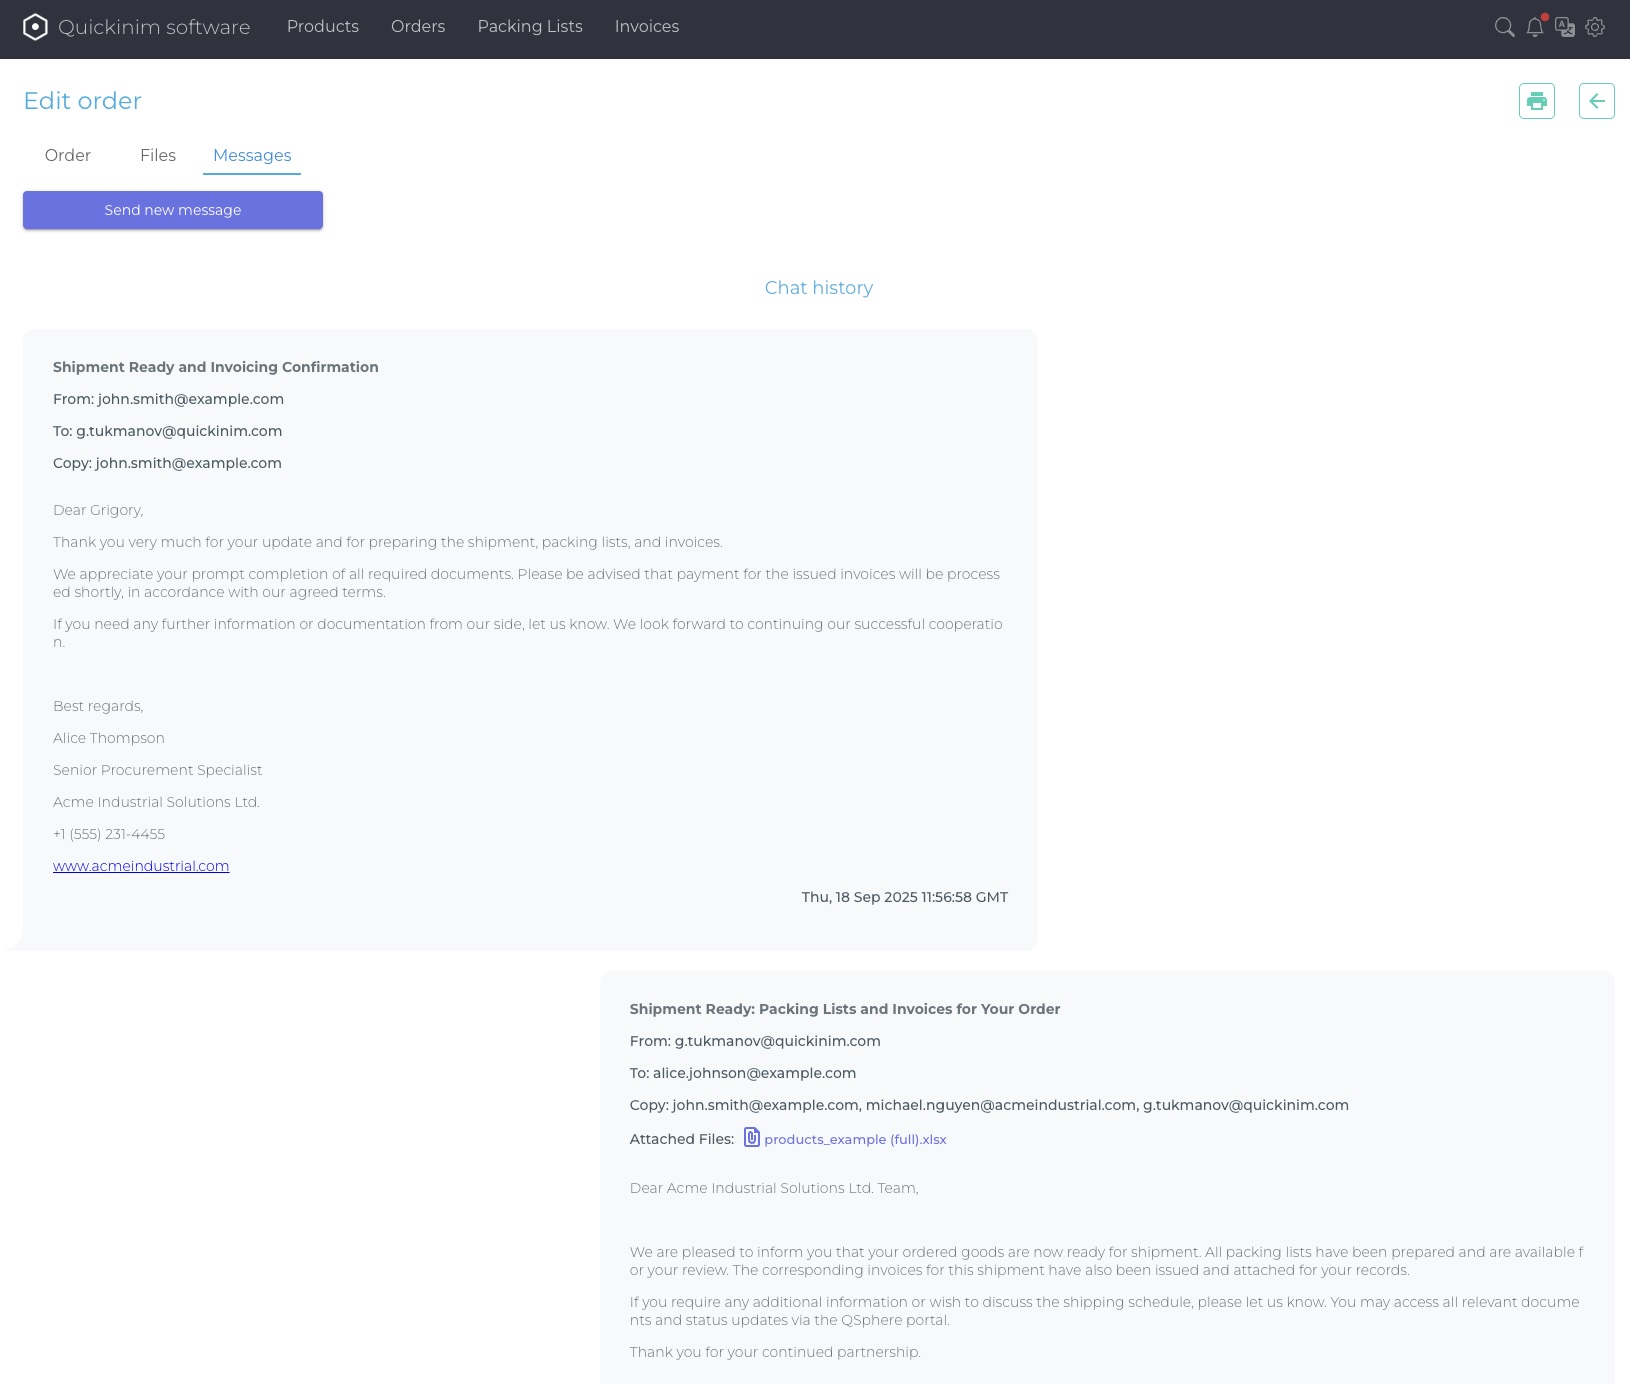Viewport: 1630px width, 1384px height.
Task: Click the Chat history heading
Action: (x=818, y=288)
